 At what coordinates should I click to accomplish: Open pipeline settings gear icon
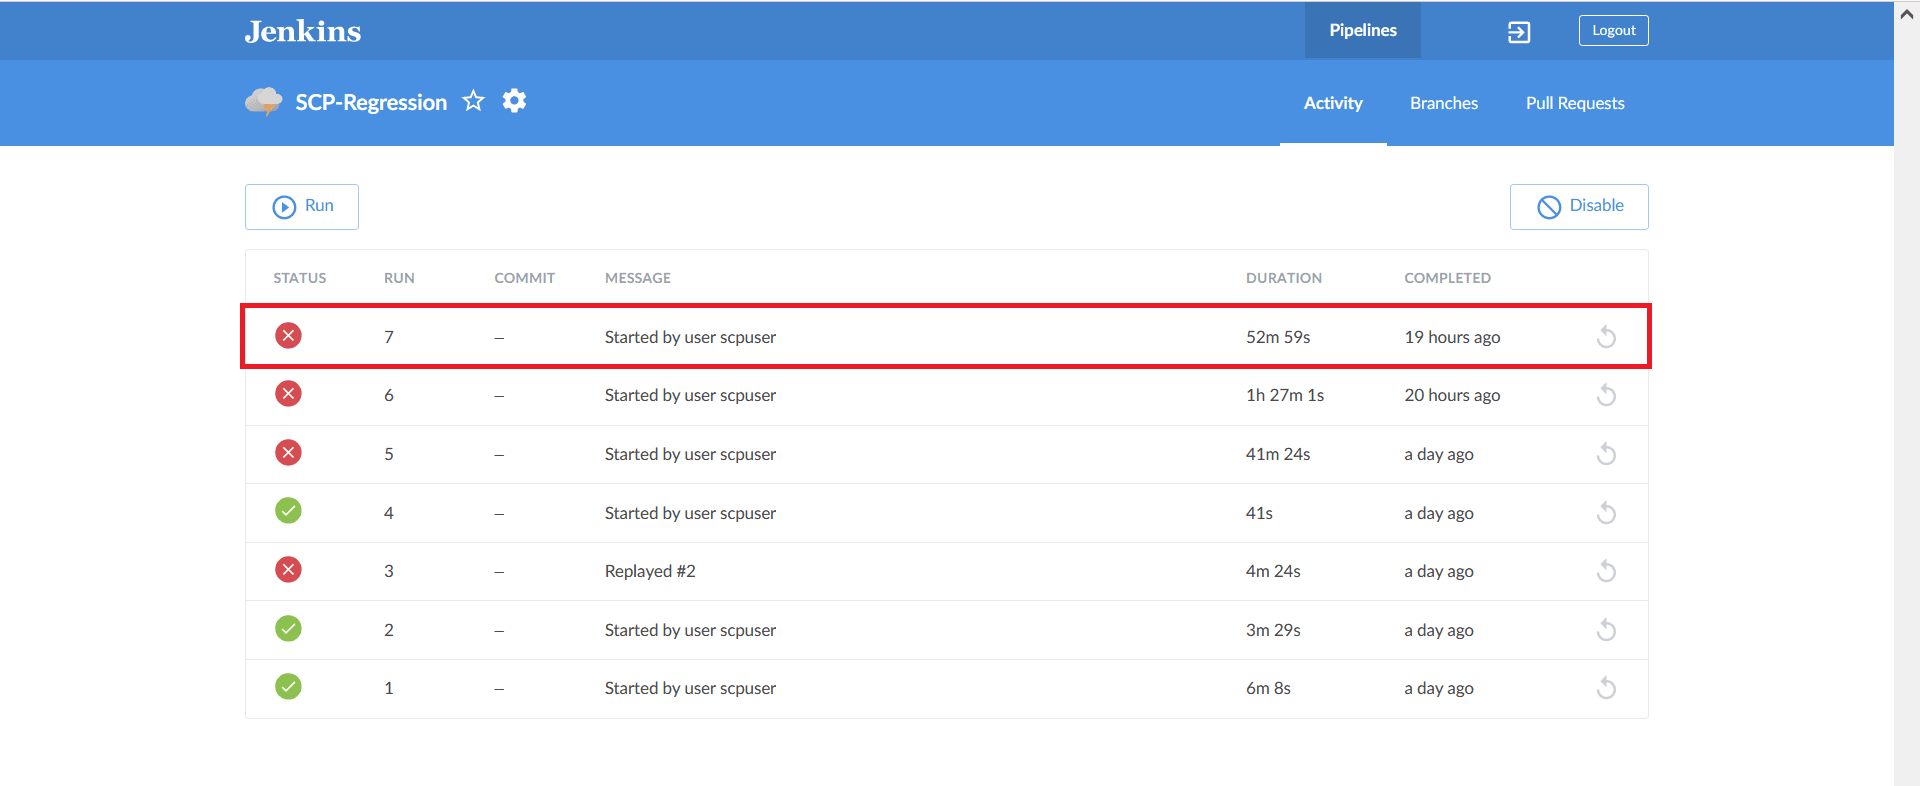[x=514, y=101]
